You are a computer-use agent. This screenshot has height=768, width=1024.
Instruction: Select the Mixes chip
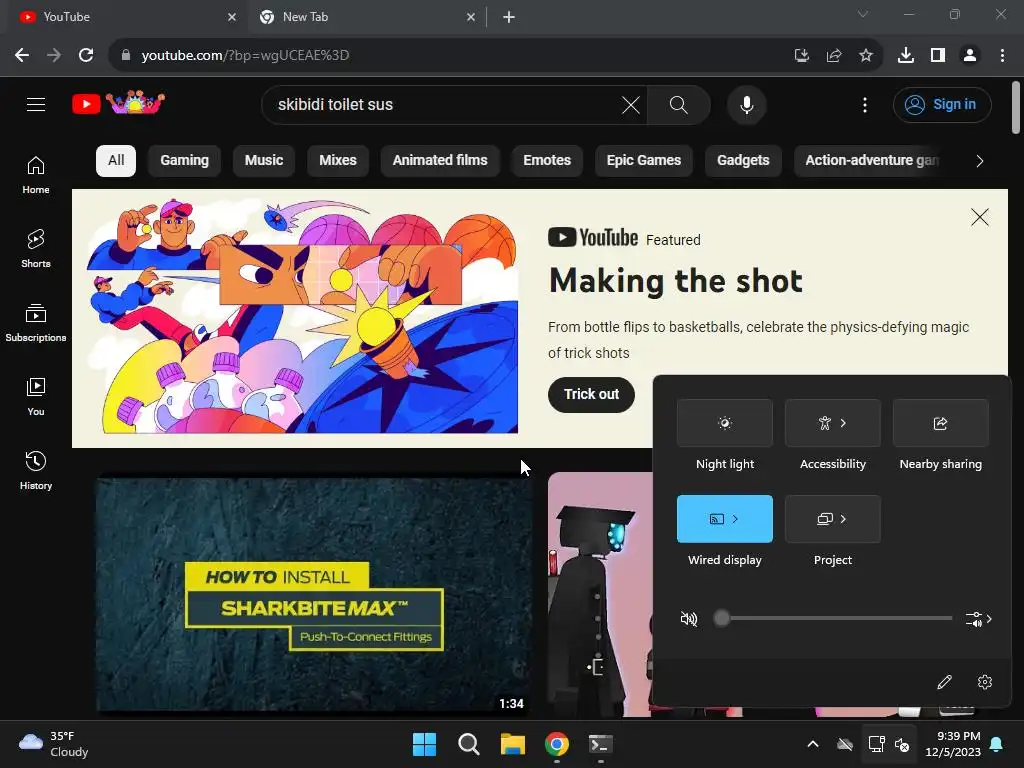(x=338, y=161)
